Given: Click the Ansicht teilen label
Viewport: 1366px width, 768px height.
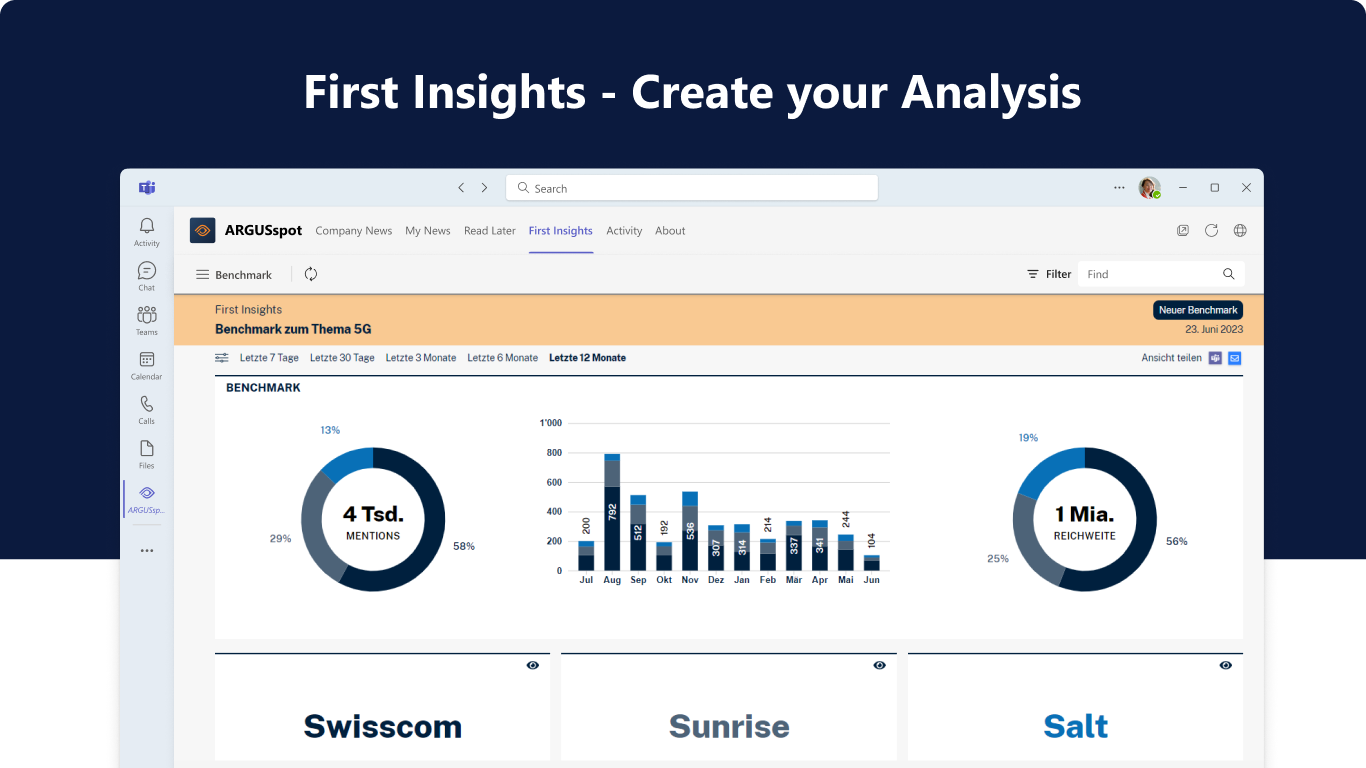Looking at the screenshot, I should pos(1172,358).
